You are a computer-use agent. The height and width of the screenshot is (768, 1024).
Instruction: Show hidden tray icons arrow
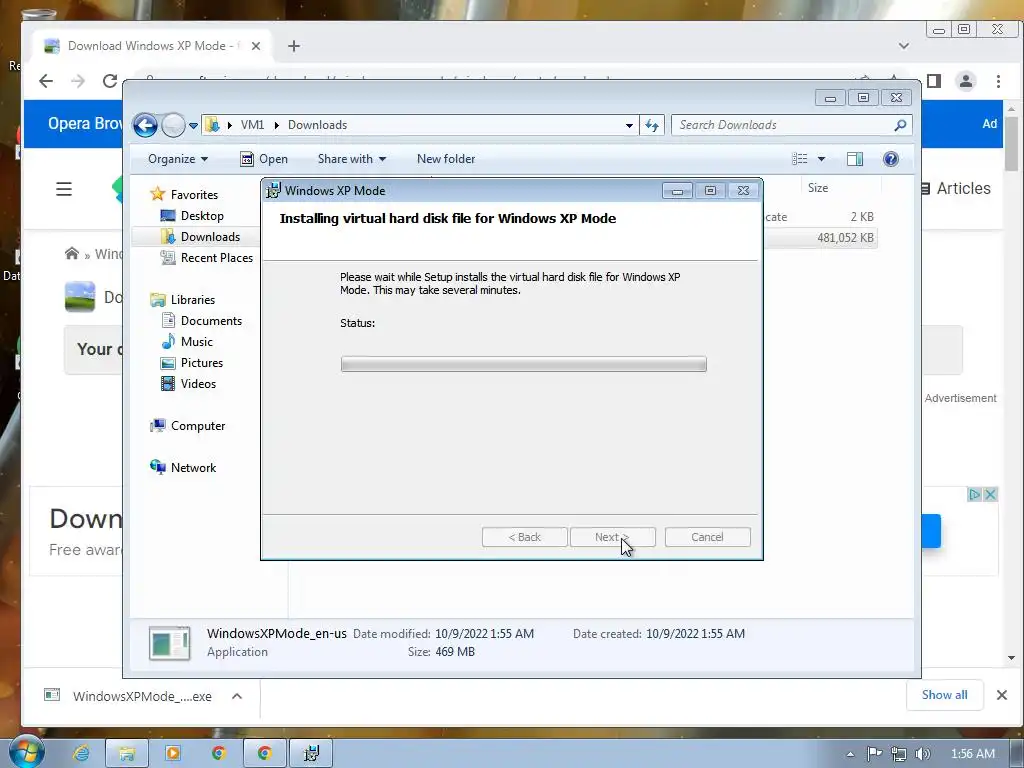pyautogui.click(x=850, y=754)
